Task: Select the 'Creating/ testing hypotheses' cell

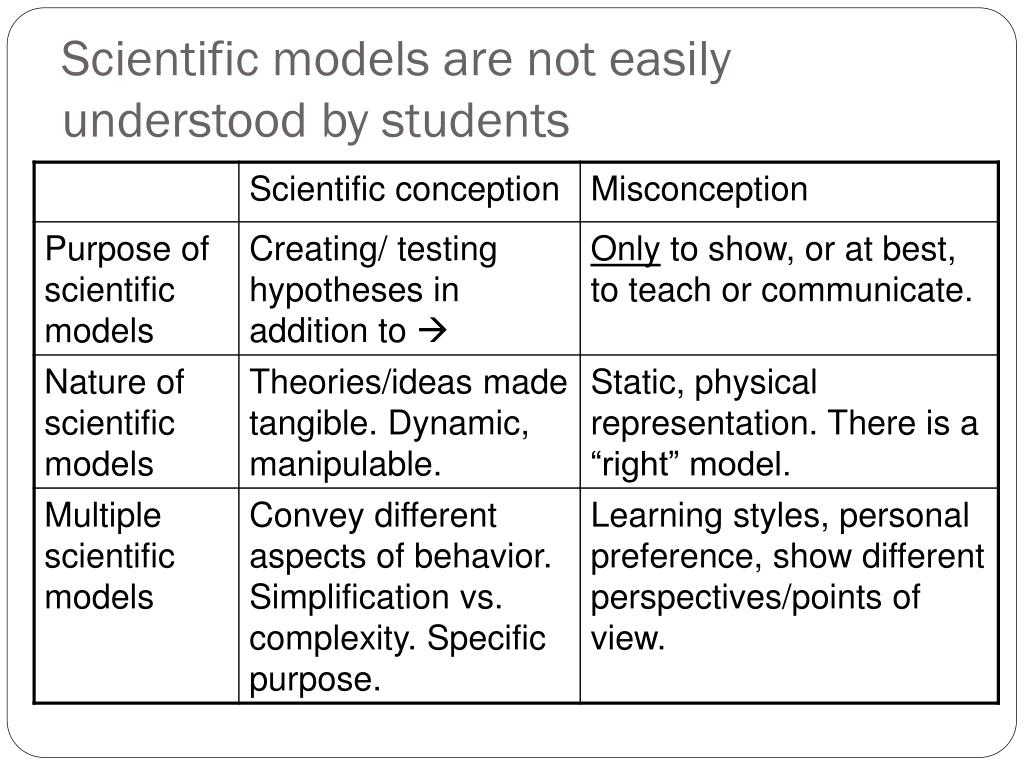Action: (x=409, y=289)
